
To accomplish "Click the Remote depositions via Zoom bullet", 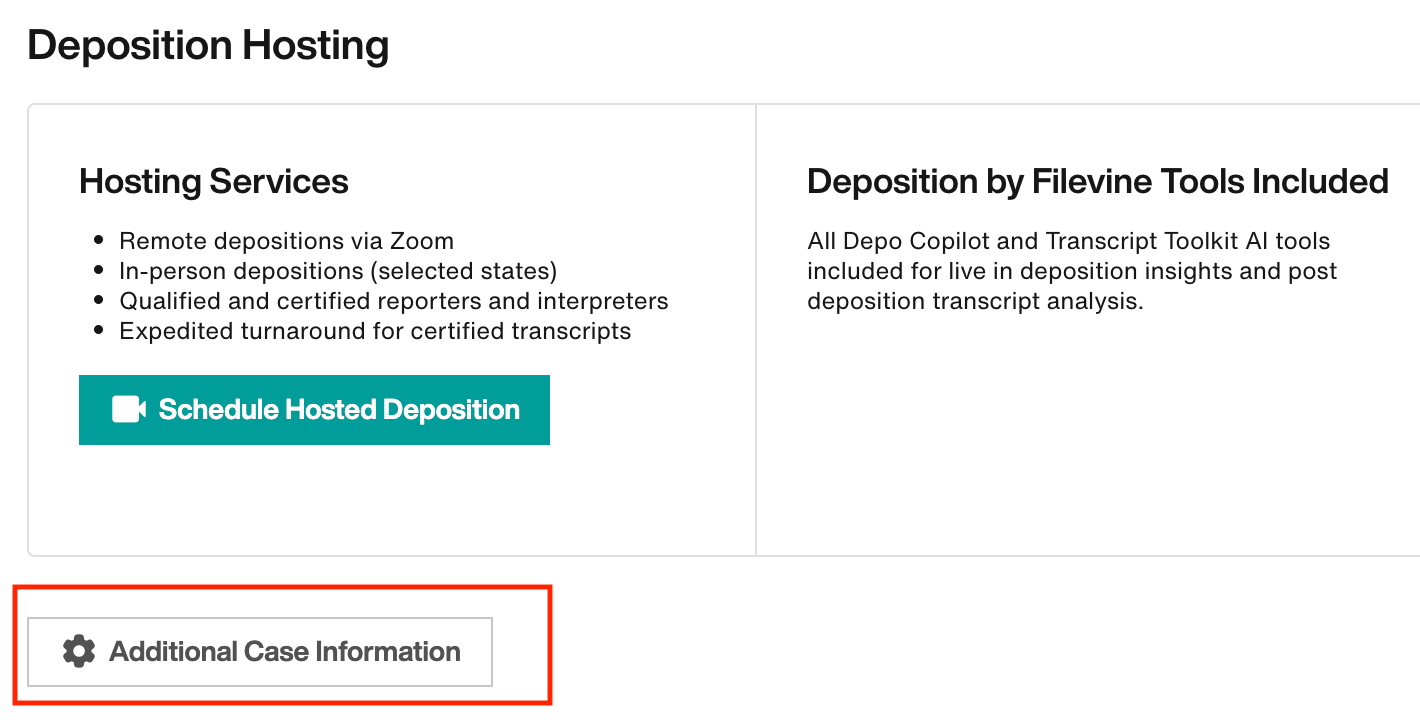I will pos(286,241).
